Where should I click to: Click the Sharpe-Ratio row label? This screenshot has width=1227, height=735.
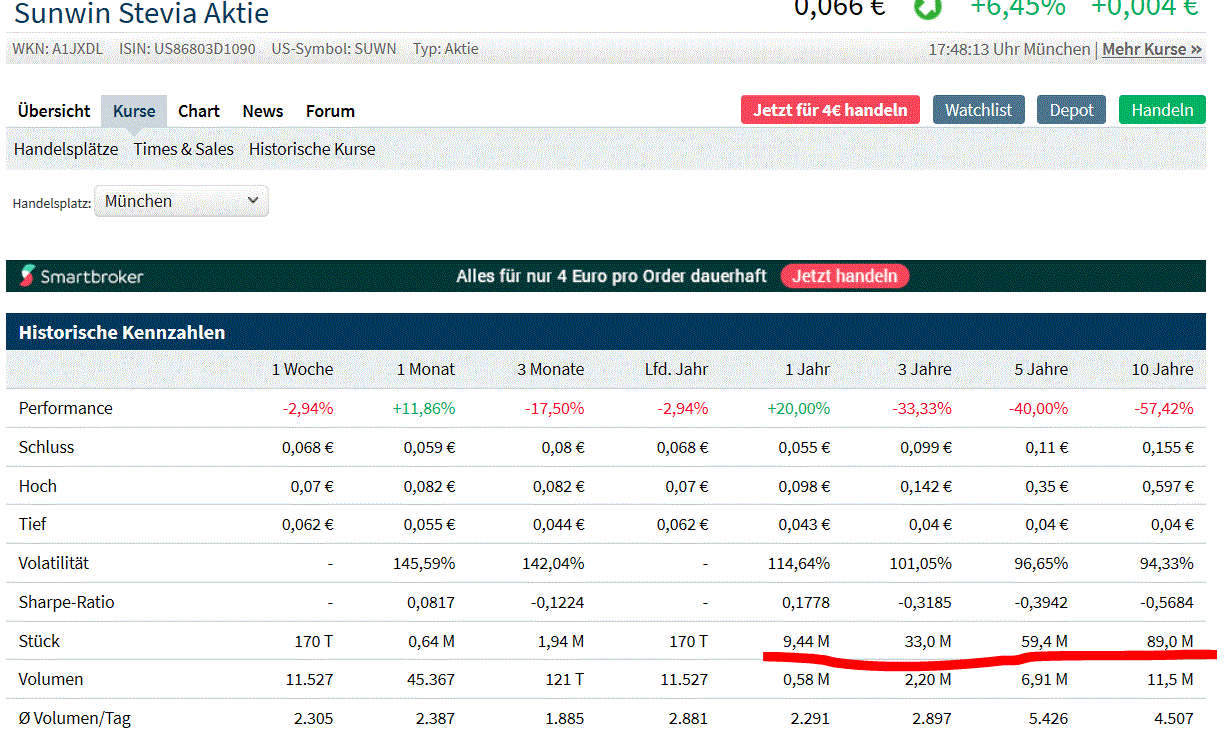[66, 602]
